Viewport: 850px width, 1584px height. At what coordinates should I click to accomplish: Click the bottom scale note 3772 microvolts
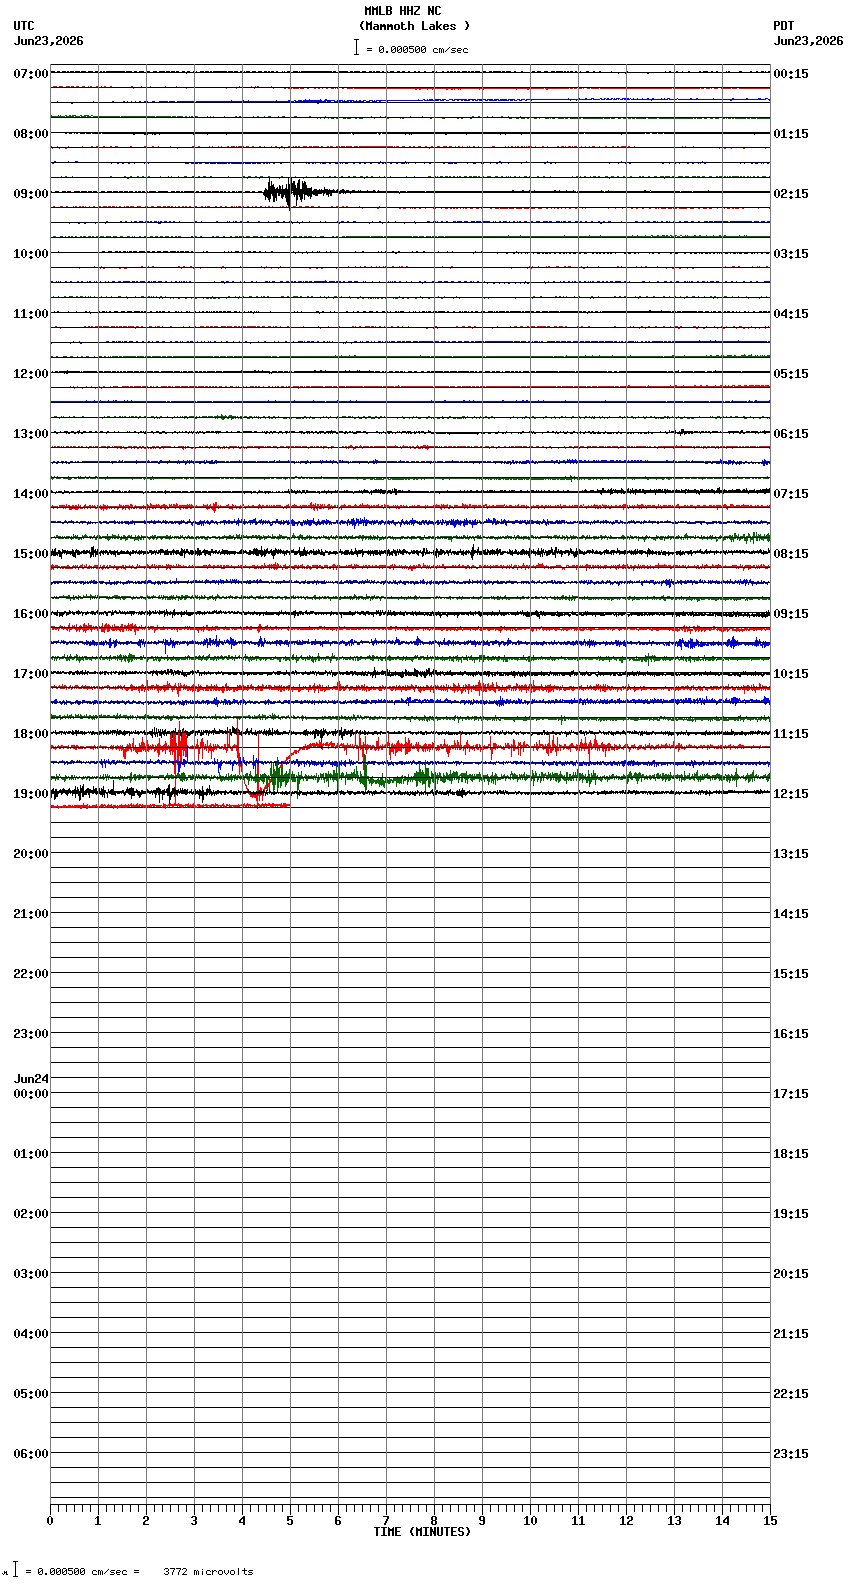[208, 1572]
